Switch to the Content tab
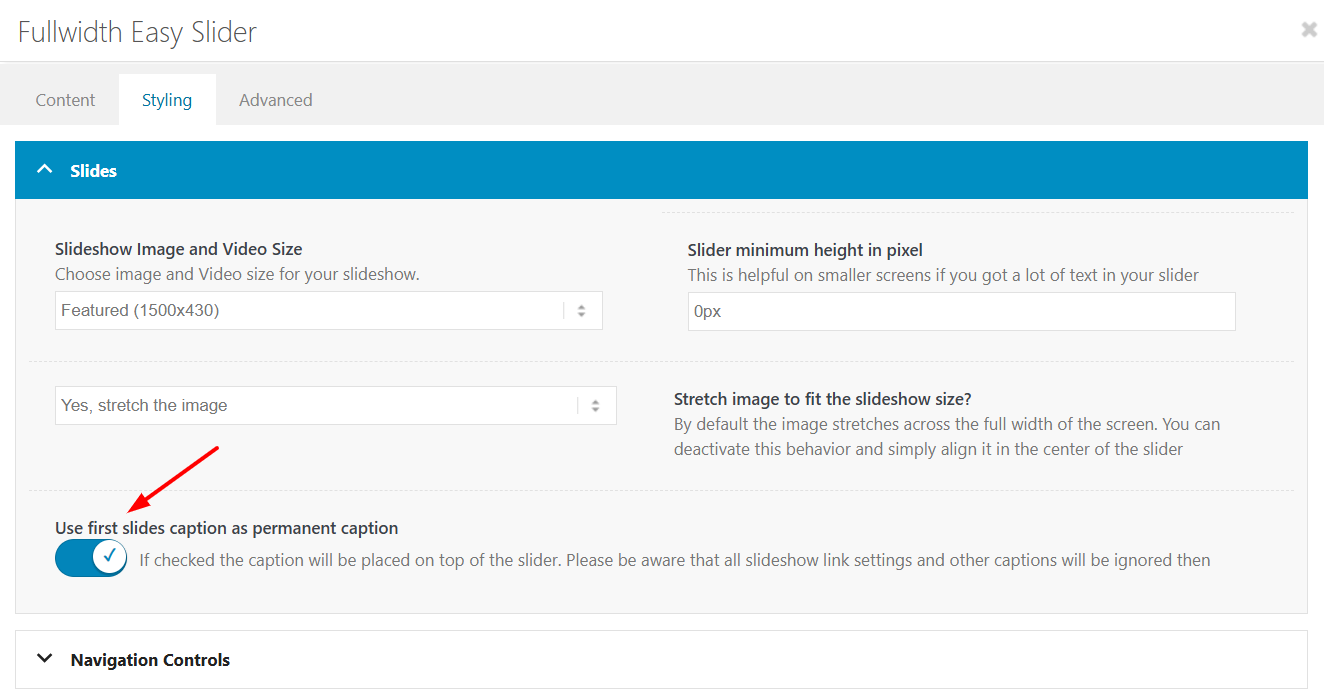1324x699 pixels. pyautogui.click(x=65, y=100)
